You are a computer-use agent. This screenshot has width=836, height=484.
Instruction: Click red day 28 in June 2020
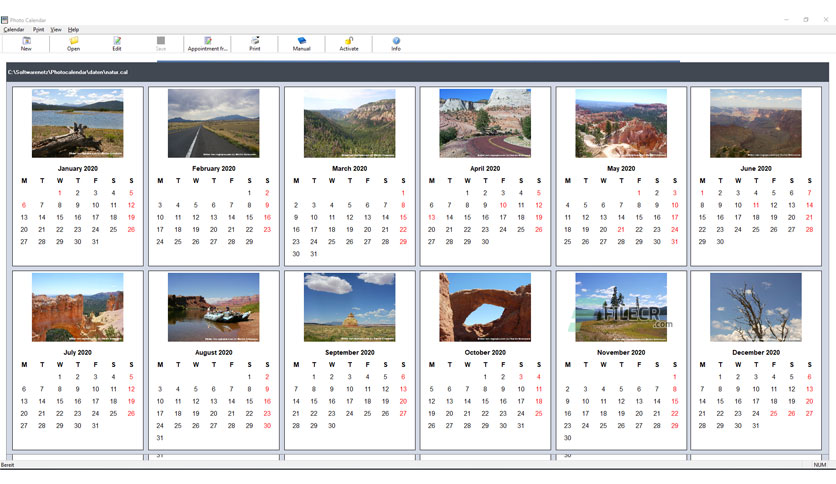point(809,229)
